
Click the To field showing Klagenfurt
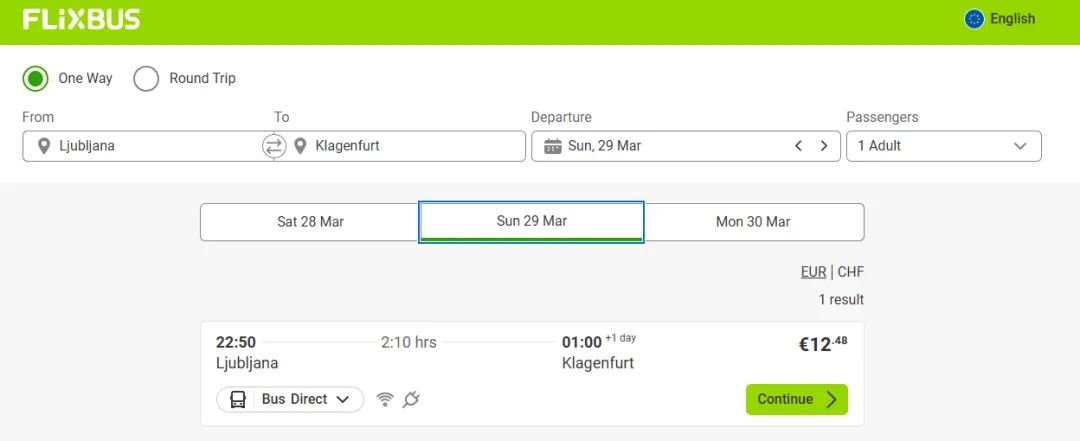pyautogui.click(x=410, y=146)
